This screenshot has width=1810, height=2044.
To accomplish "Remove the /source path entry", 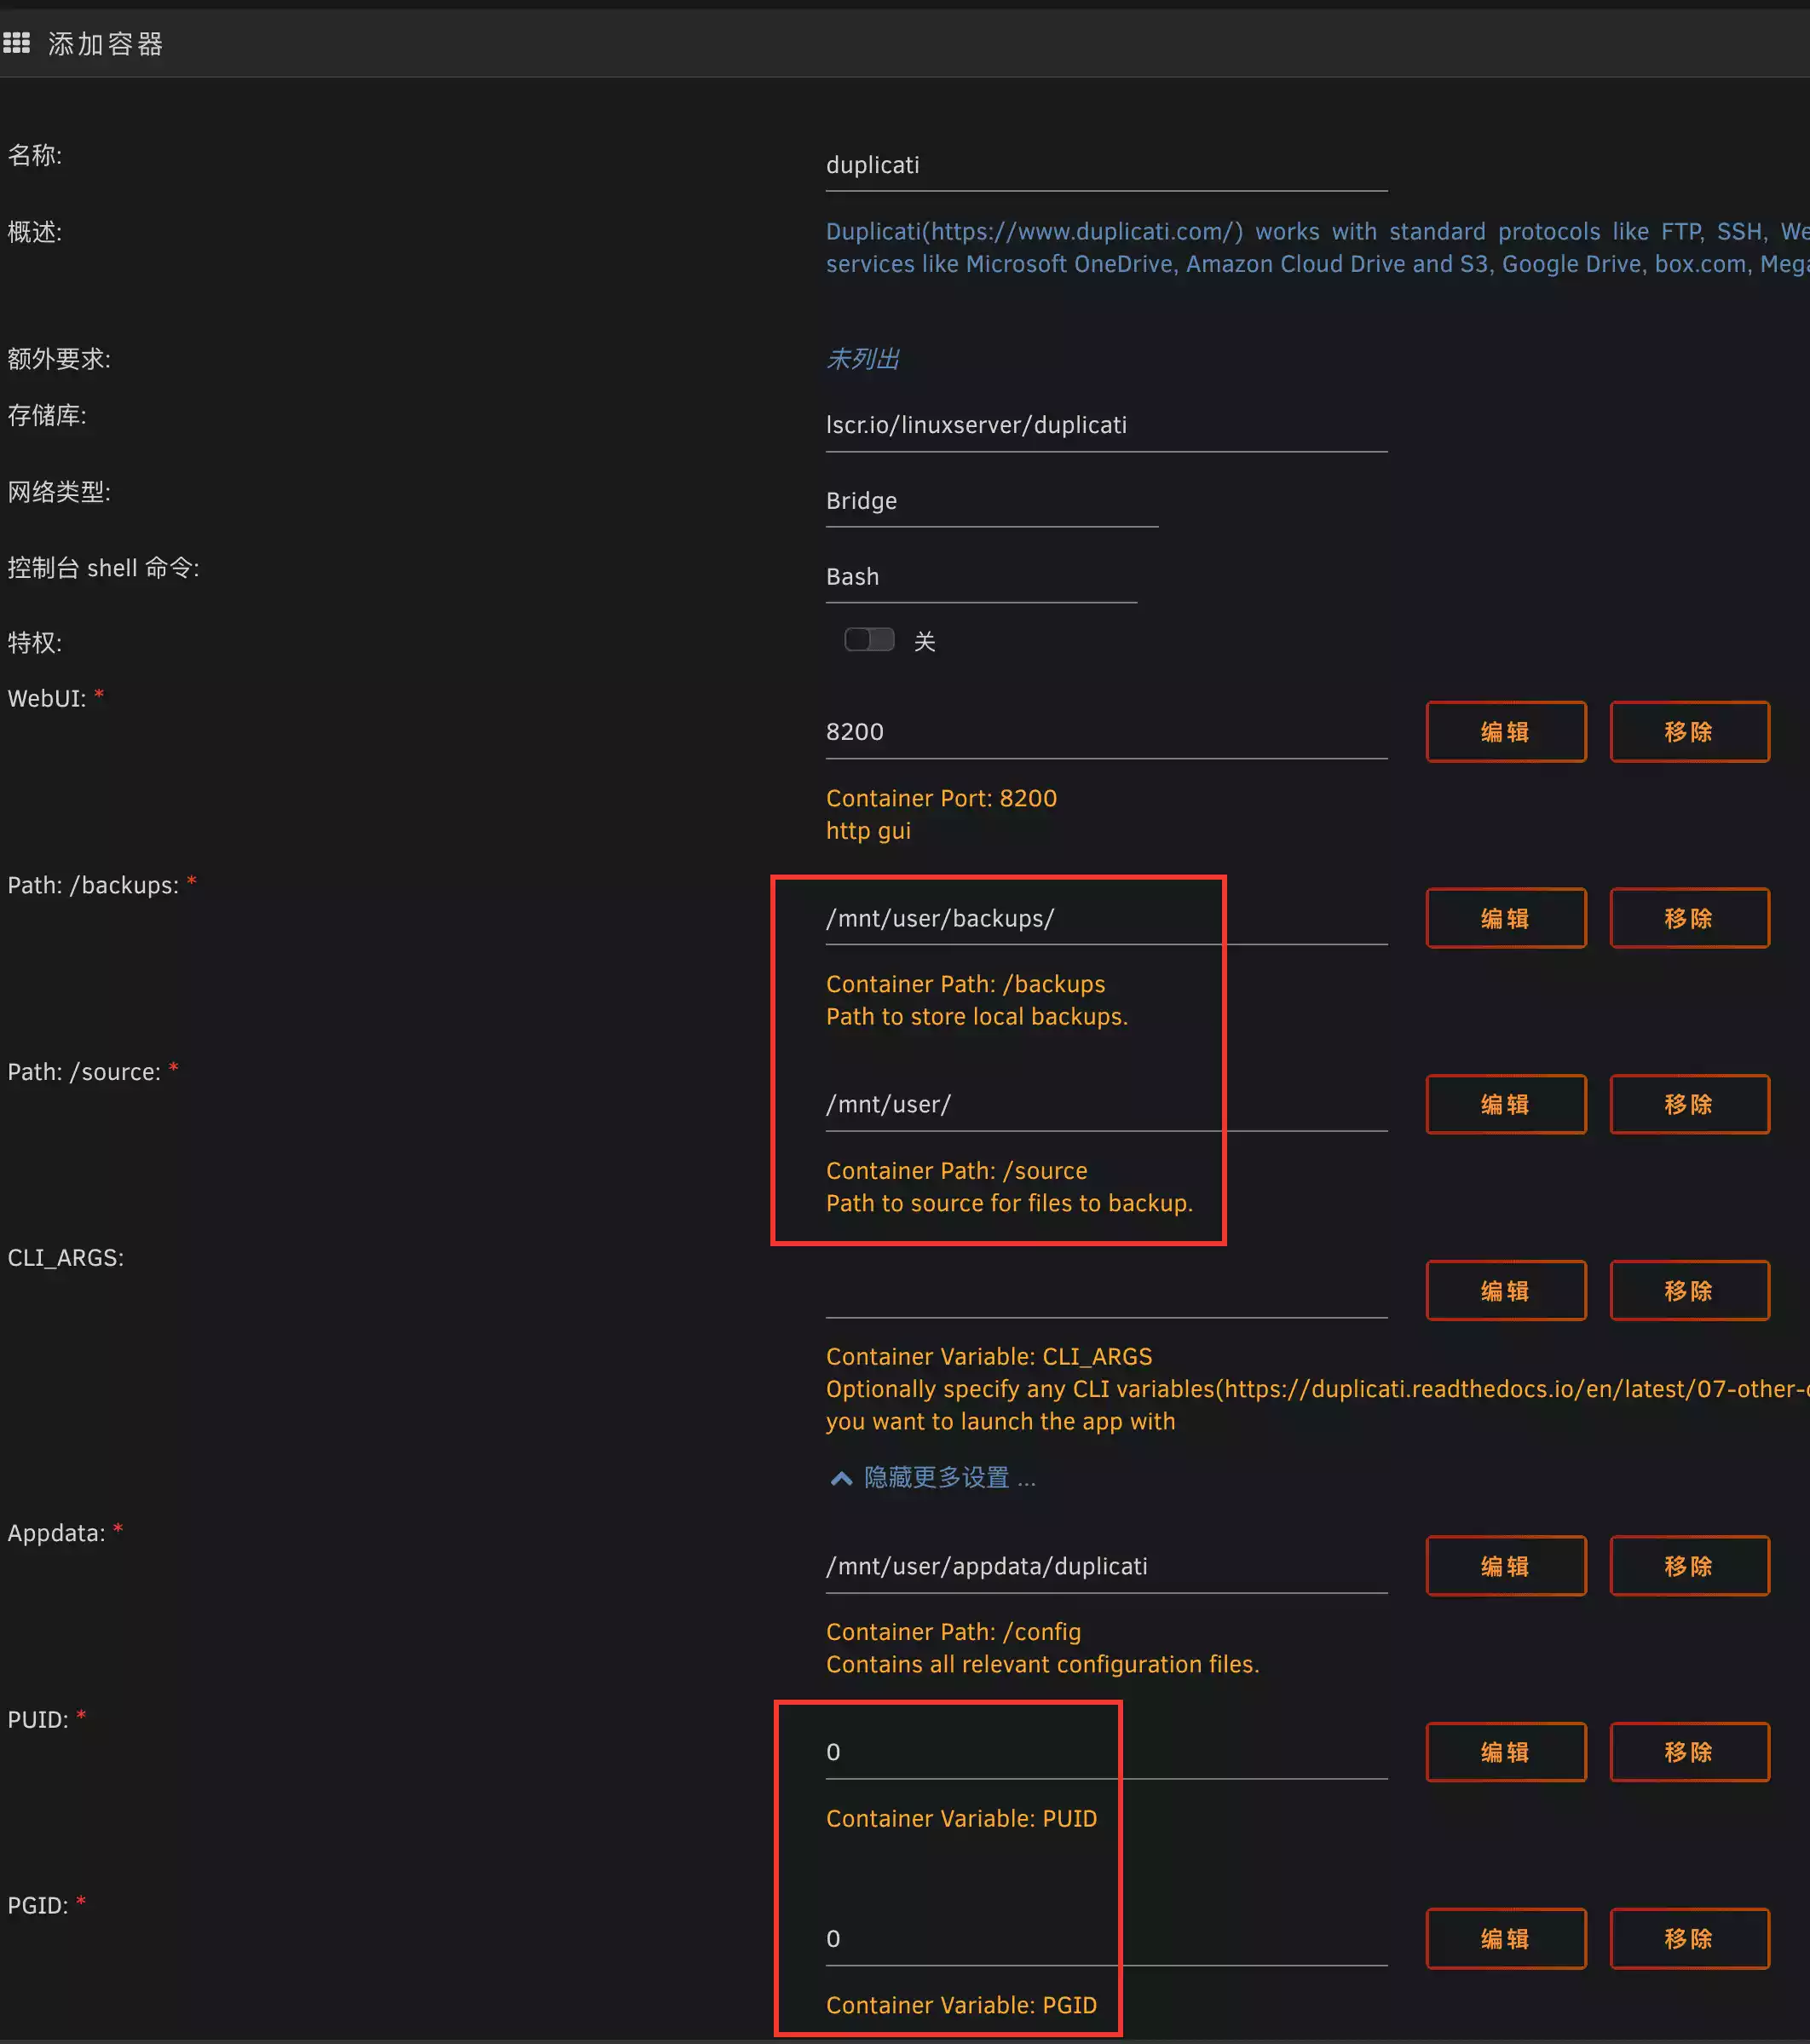I will coord(1688,1104).
